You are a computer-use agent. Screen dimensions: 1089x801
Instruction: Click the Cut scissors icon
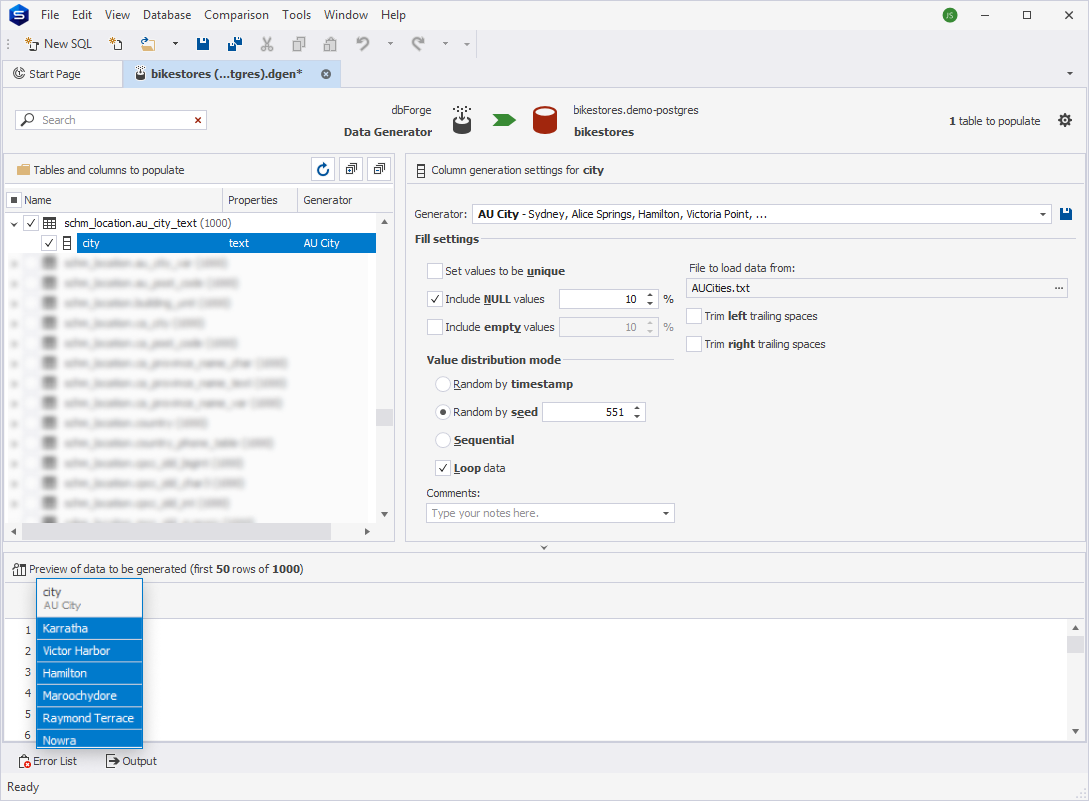click(x=267, y=44)
